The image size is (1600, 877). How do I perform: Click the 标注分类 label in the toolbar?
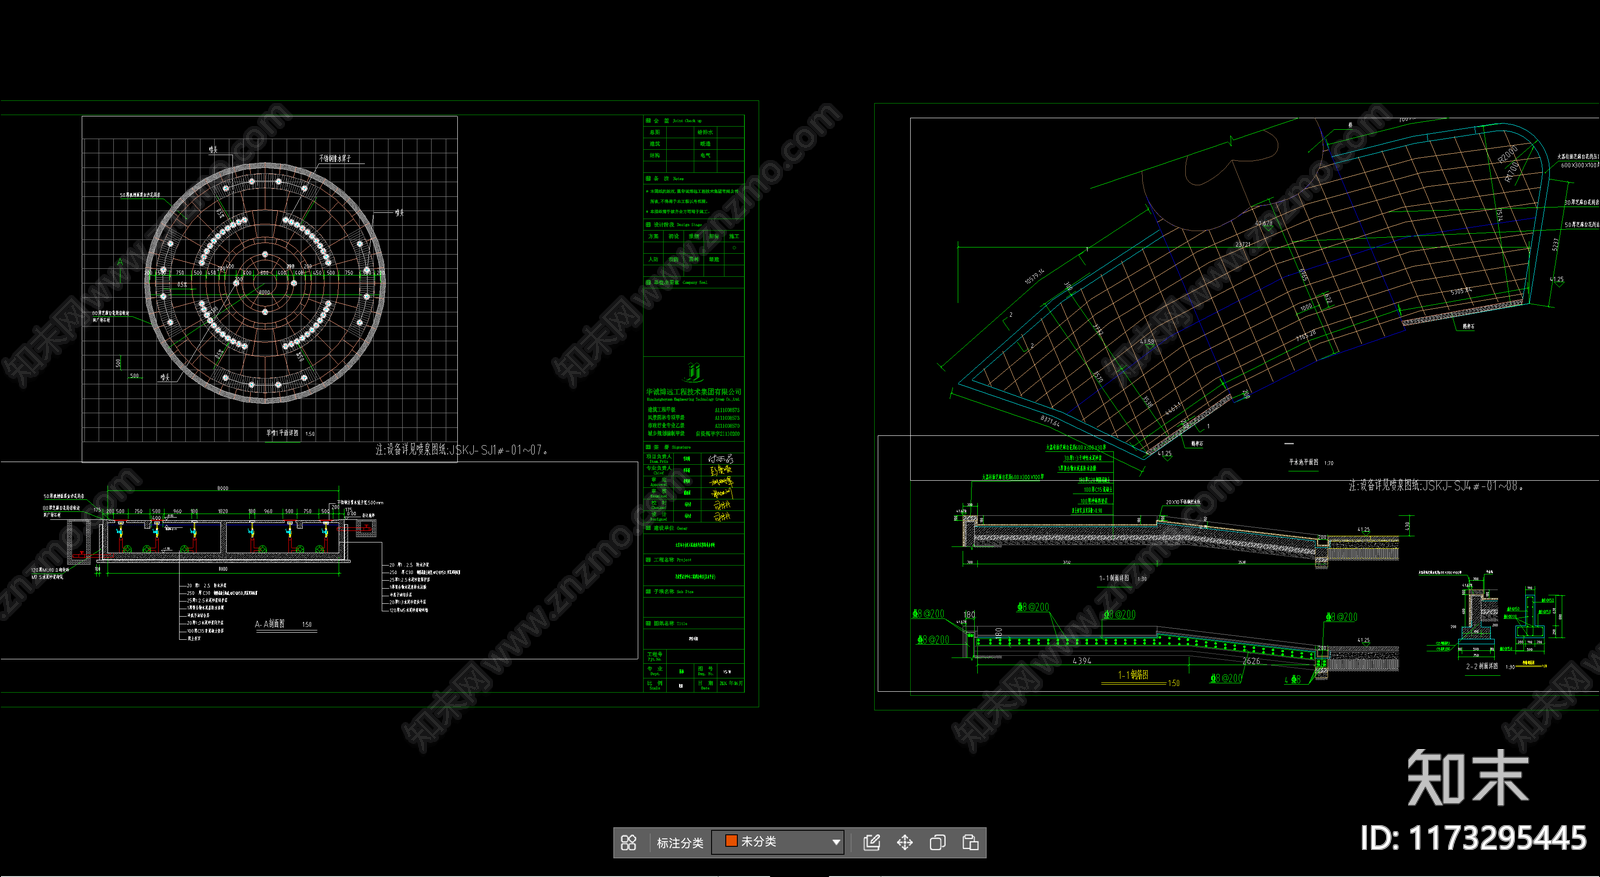click(x=679, y=843)
